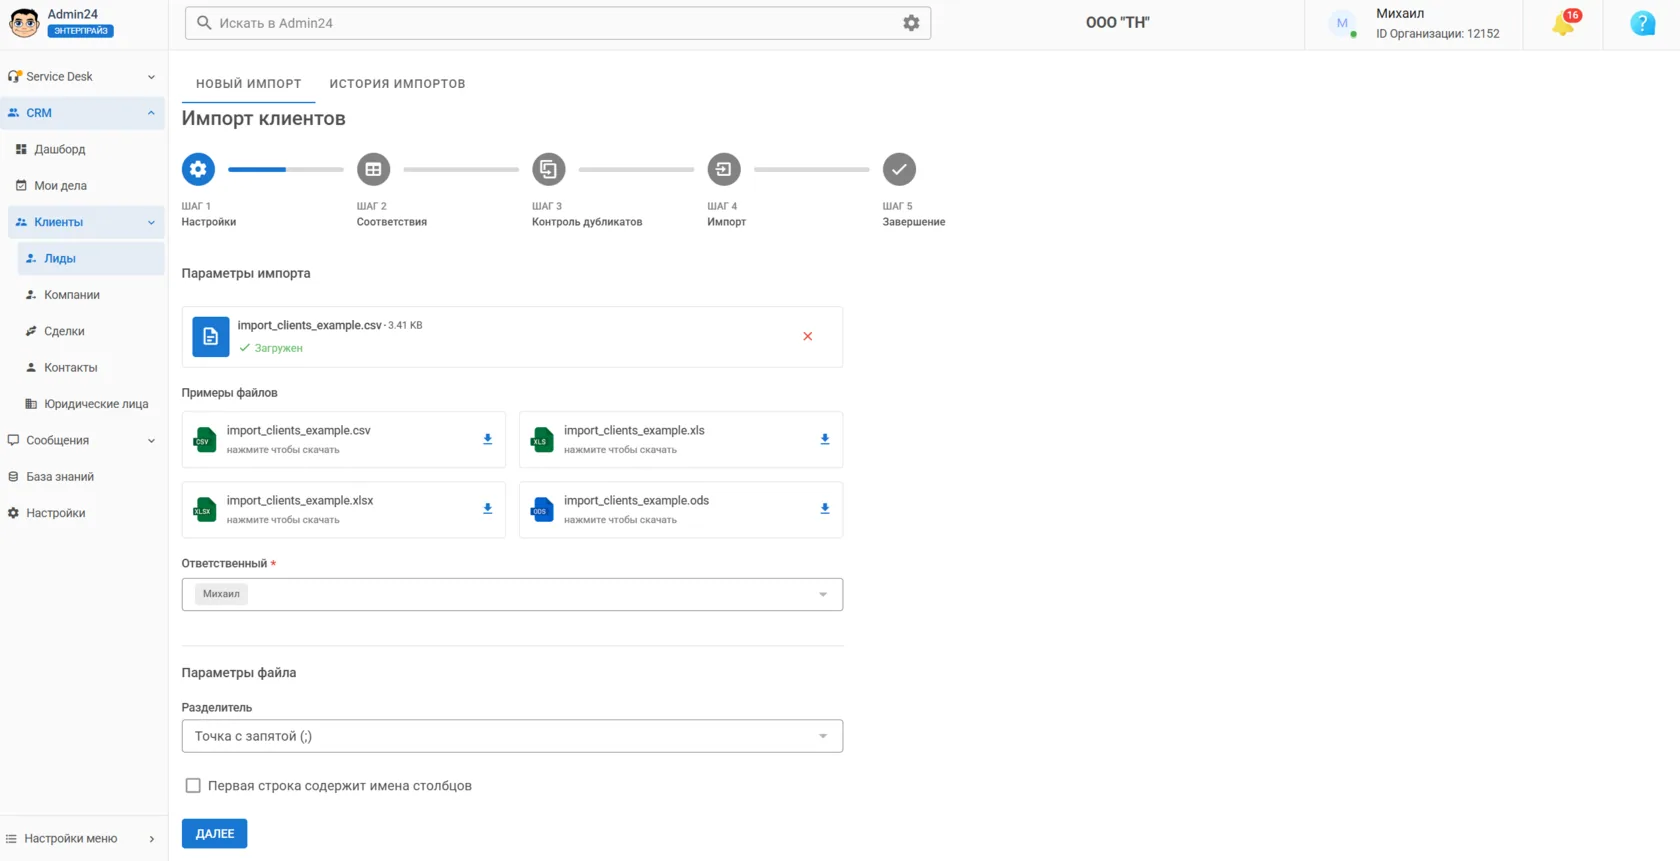Image resolution: width=1680 pixels, height=861 pixels.
Task: Open notifications bell
Action: (1563, 23)
